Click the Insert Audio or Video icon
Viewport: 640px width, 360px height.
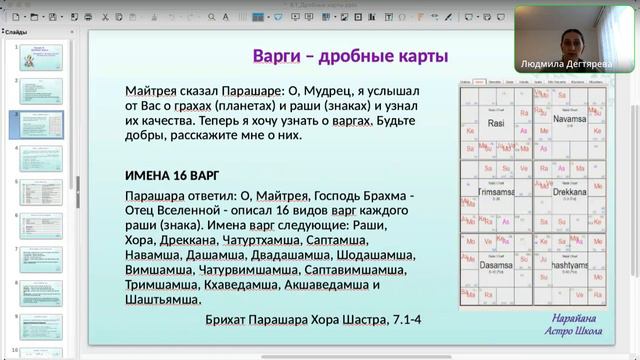click(358, 17)
